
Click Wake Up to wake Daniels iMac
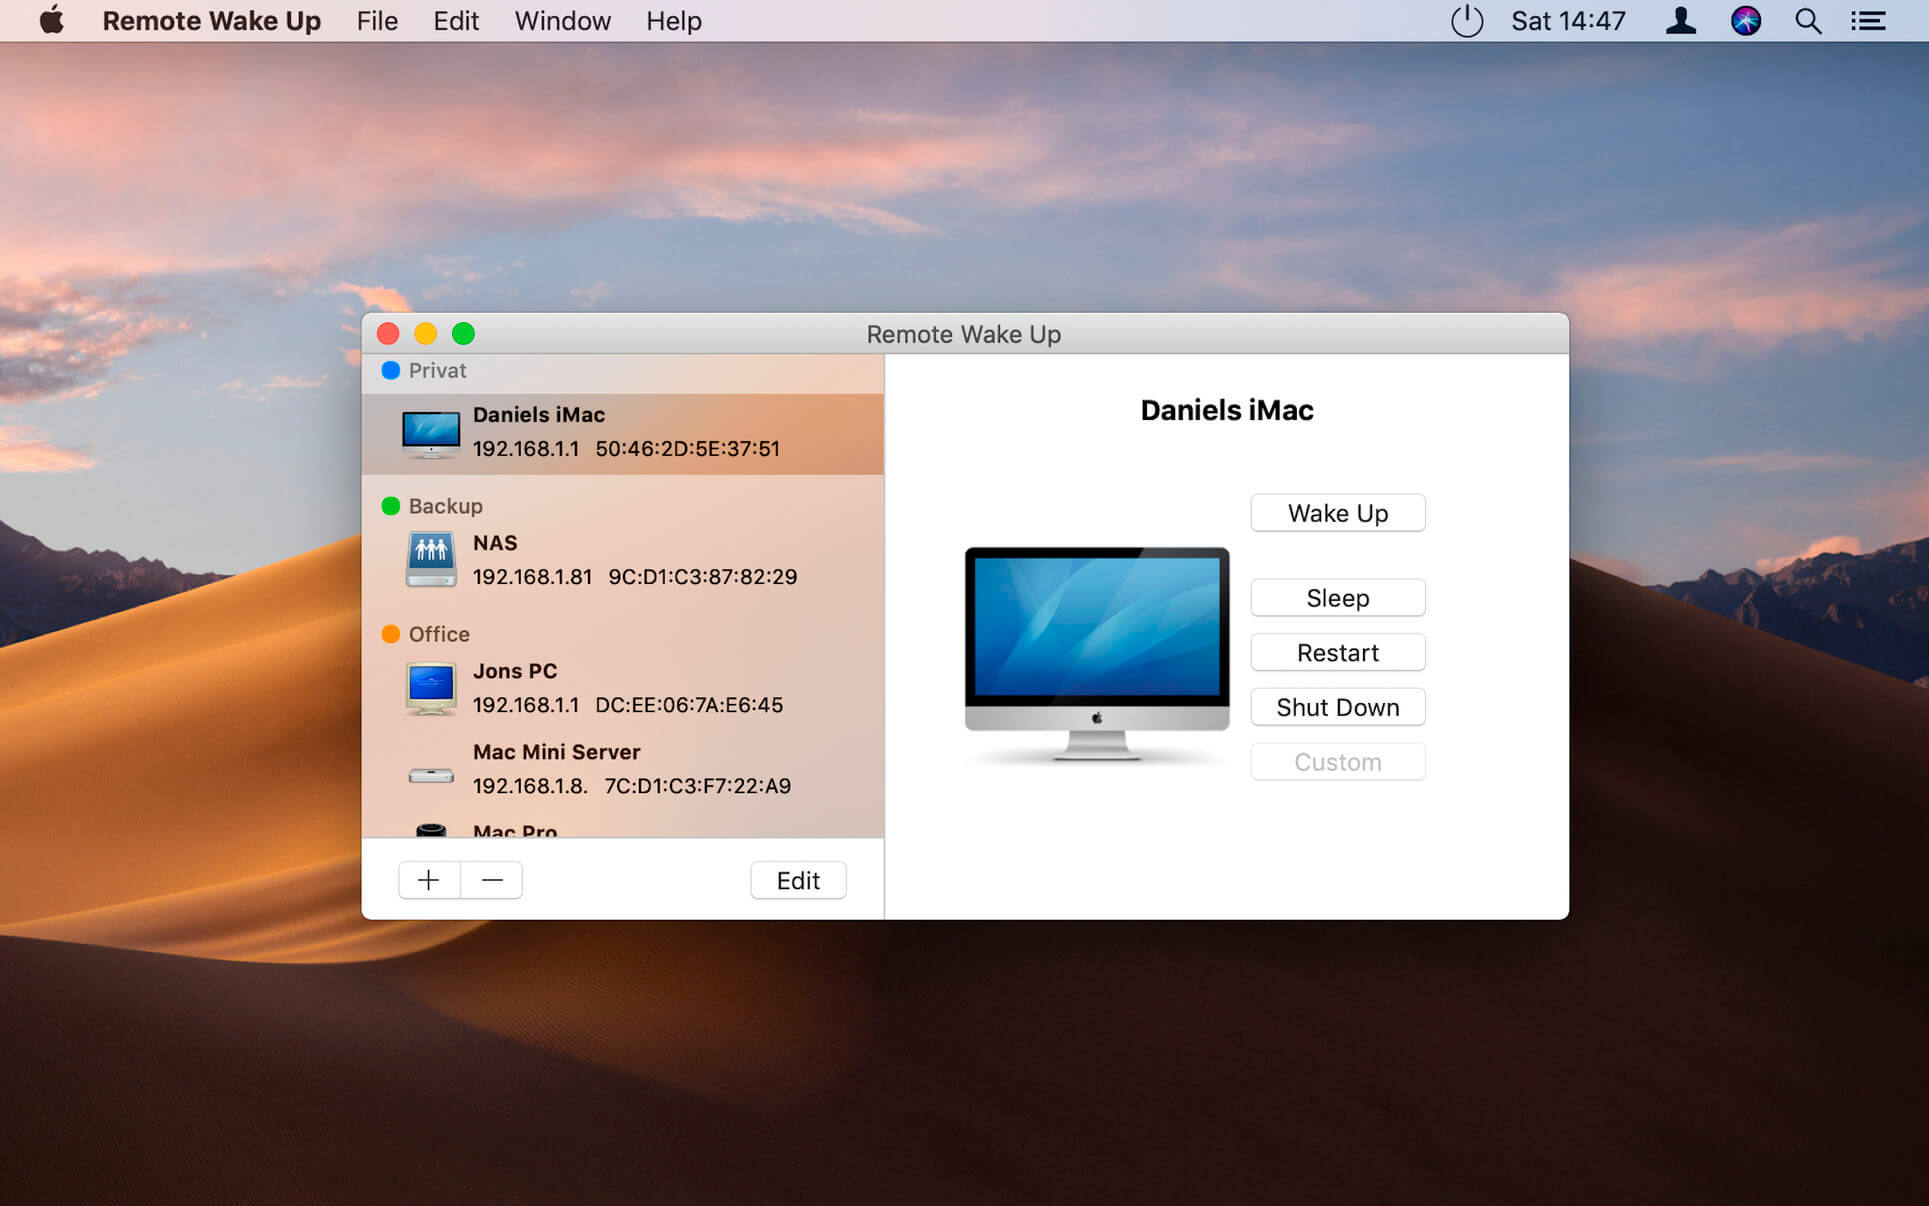[x=1337, y=511]
